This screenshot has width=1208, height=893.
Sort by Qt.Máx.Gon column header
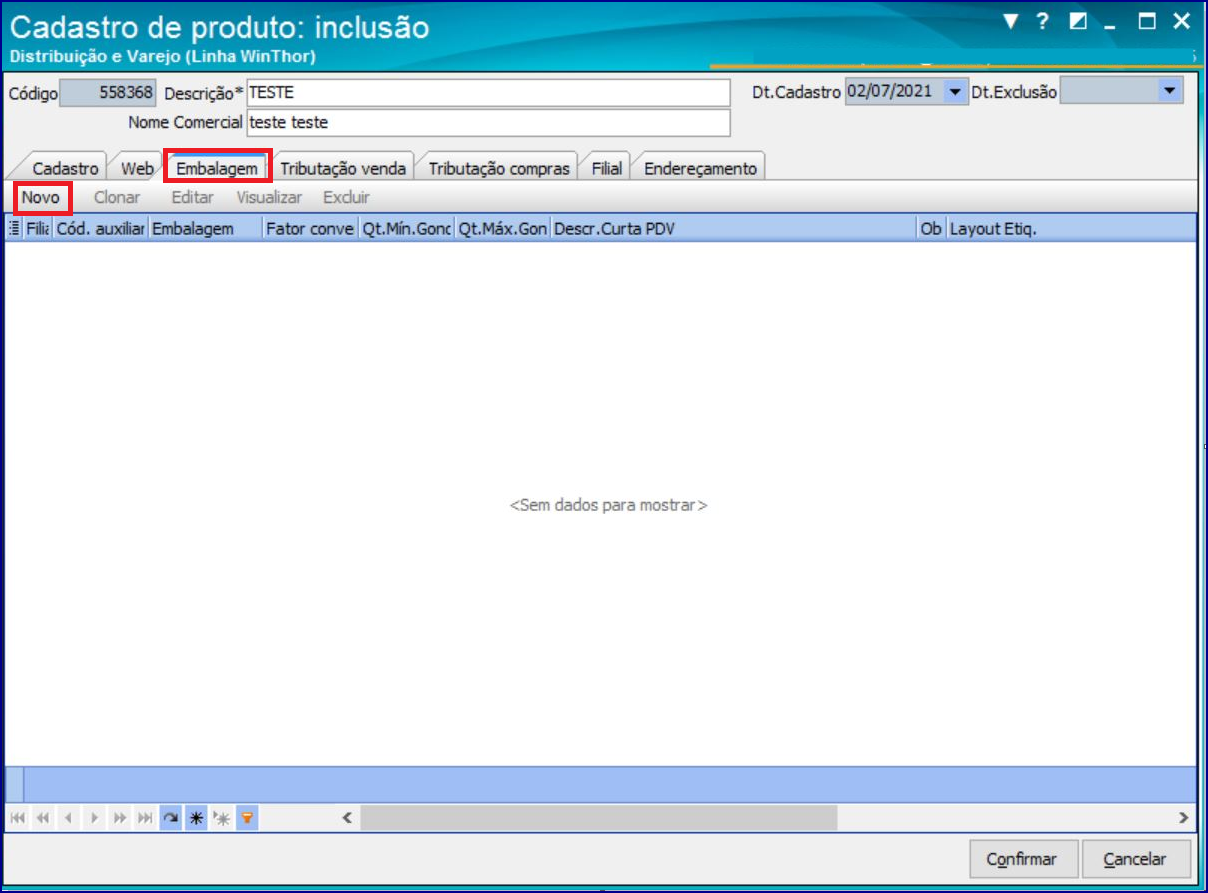[503, 229]
